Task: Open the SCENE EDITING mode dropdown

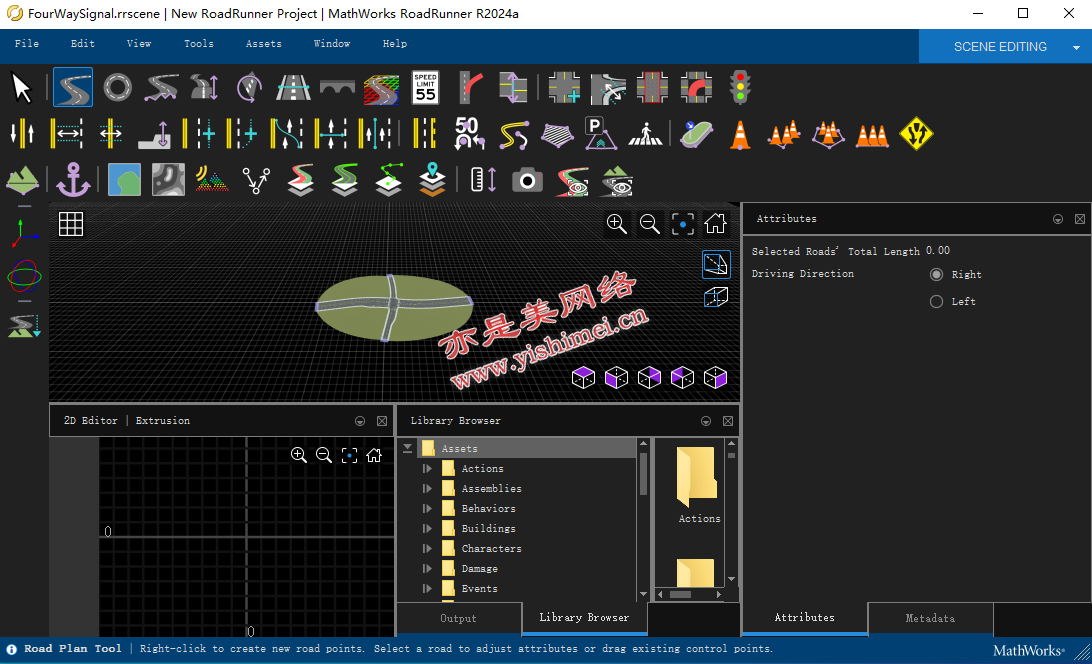Action: tap(1076, 47)
